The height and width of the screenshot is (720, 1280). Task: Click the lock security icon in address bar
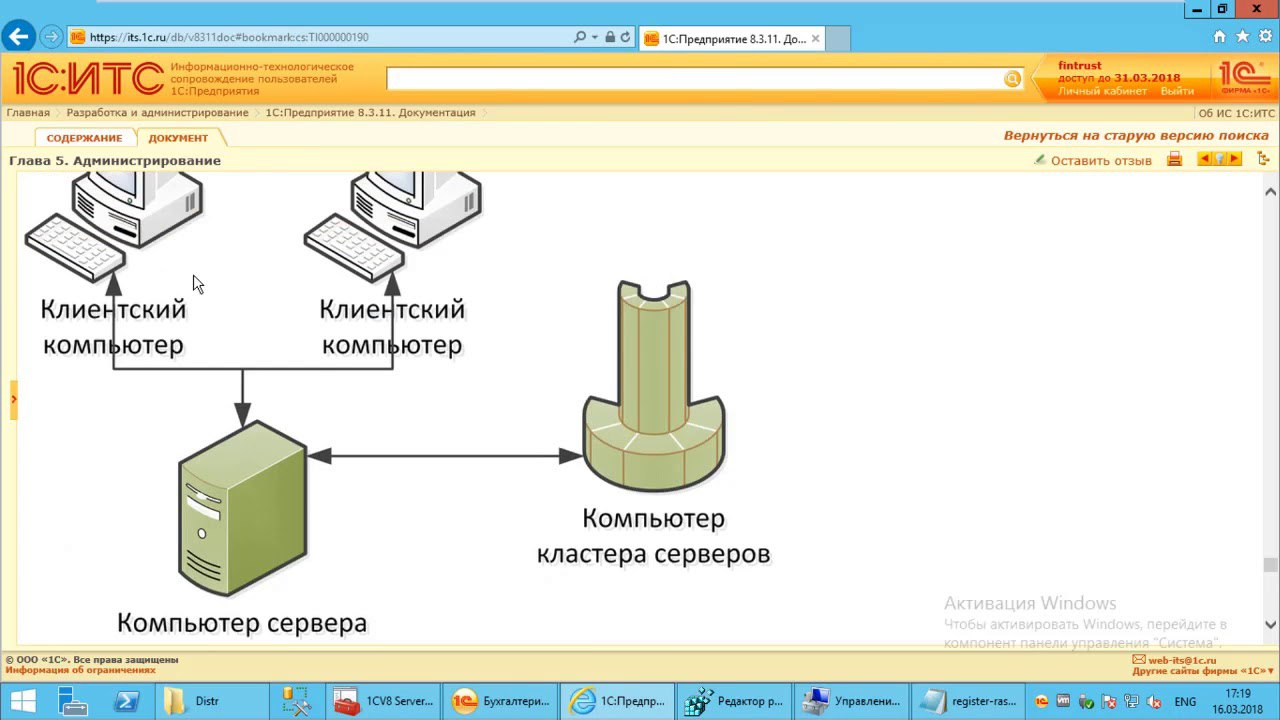click(610, 37)
